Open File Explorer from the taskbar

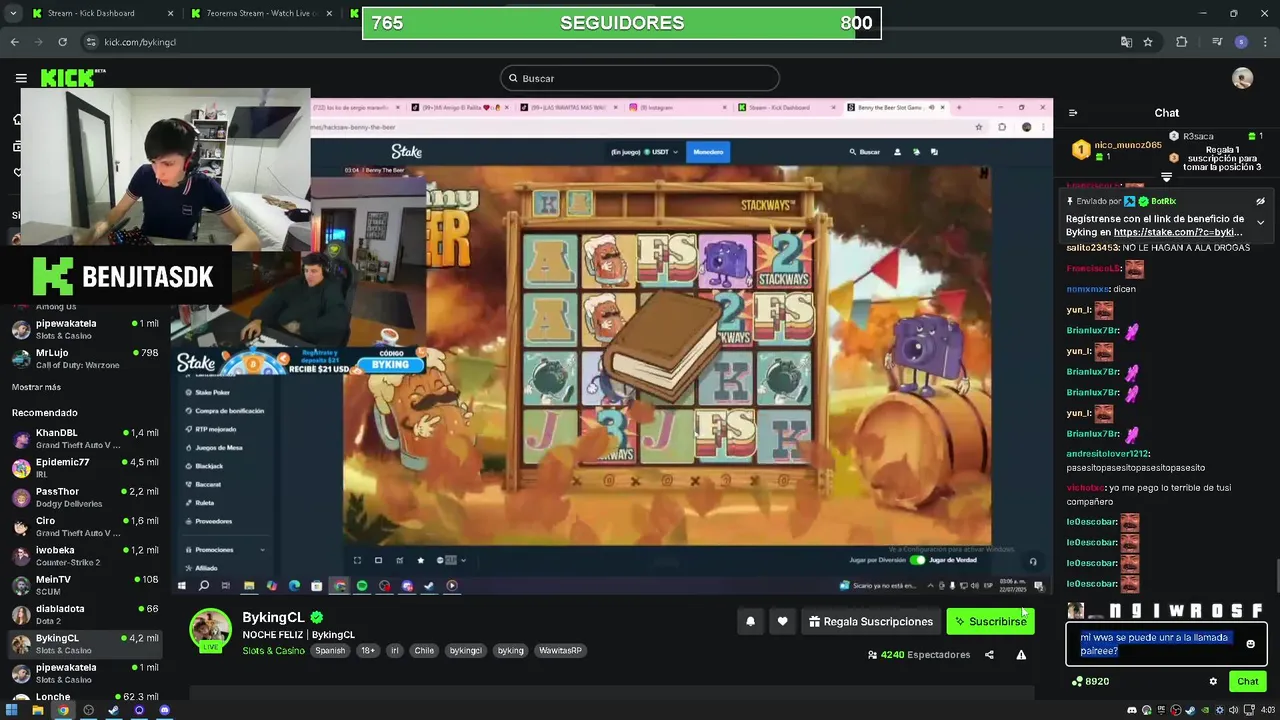[37, 711]
